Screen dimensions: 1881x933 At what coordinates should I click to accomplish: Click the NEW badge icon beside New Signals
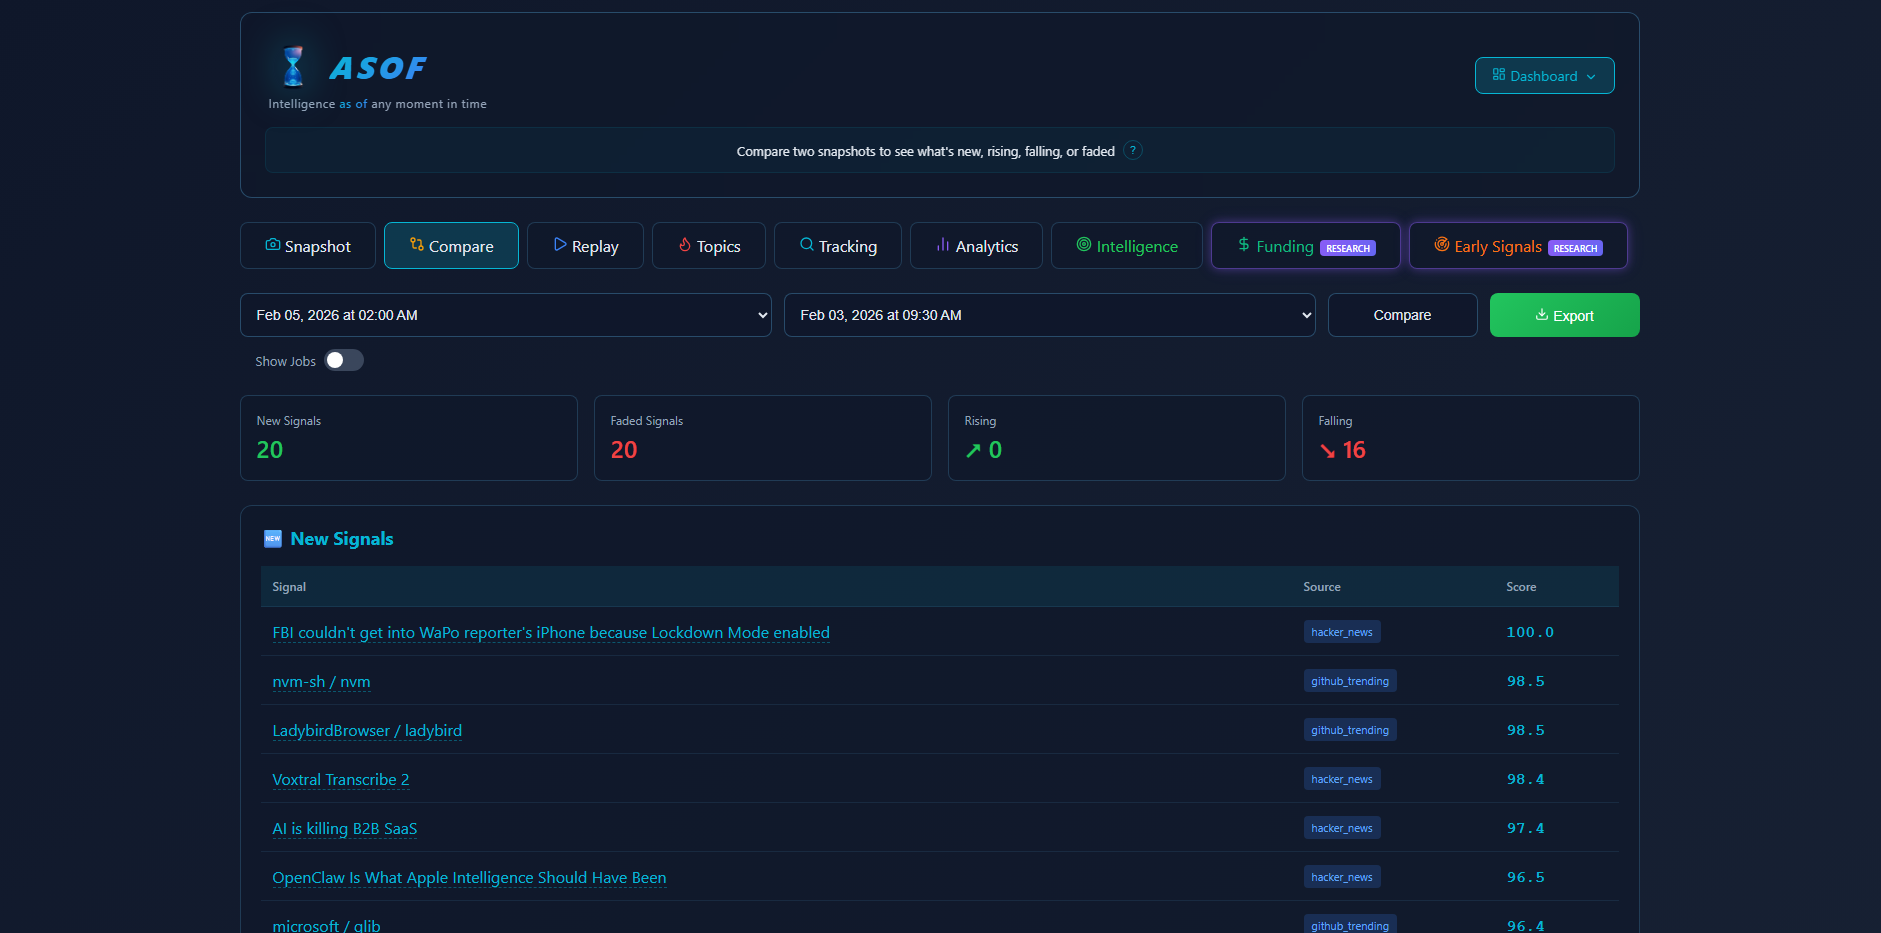[272, 538]
